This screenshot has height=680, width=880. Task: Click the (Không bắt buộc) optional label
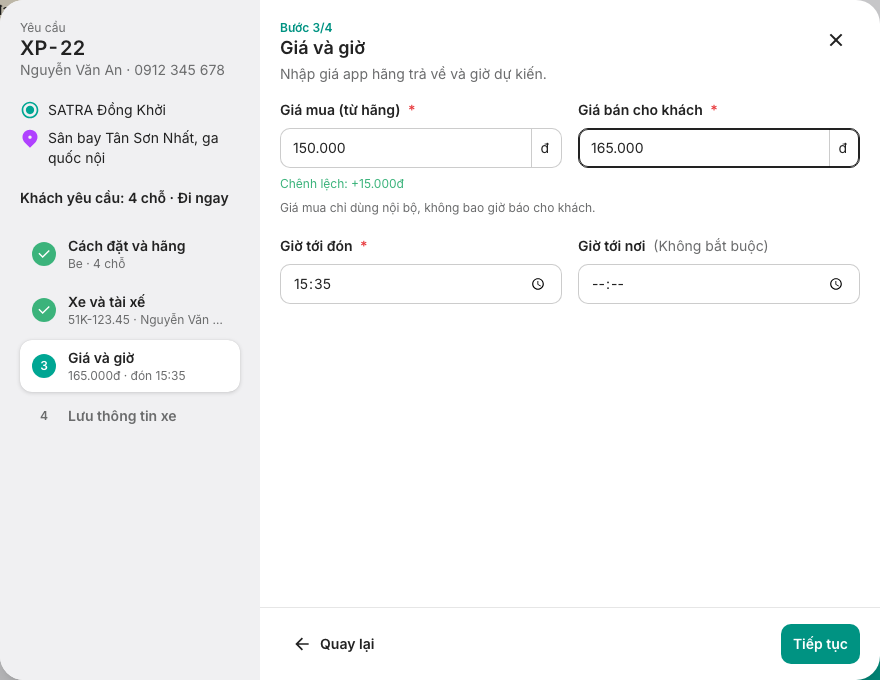click(x=711, y=246)
